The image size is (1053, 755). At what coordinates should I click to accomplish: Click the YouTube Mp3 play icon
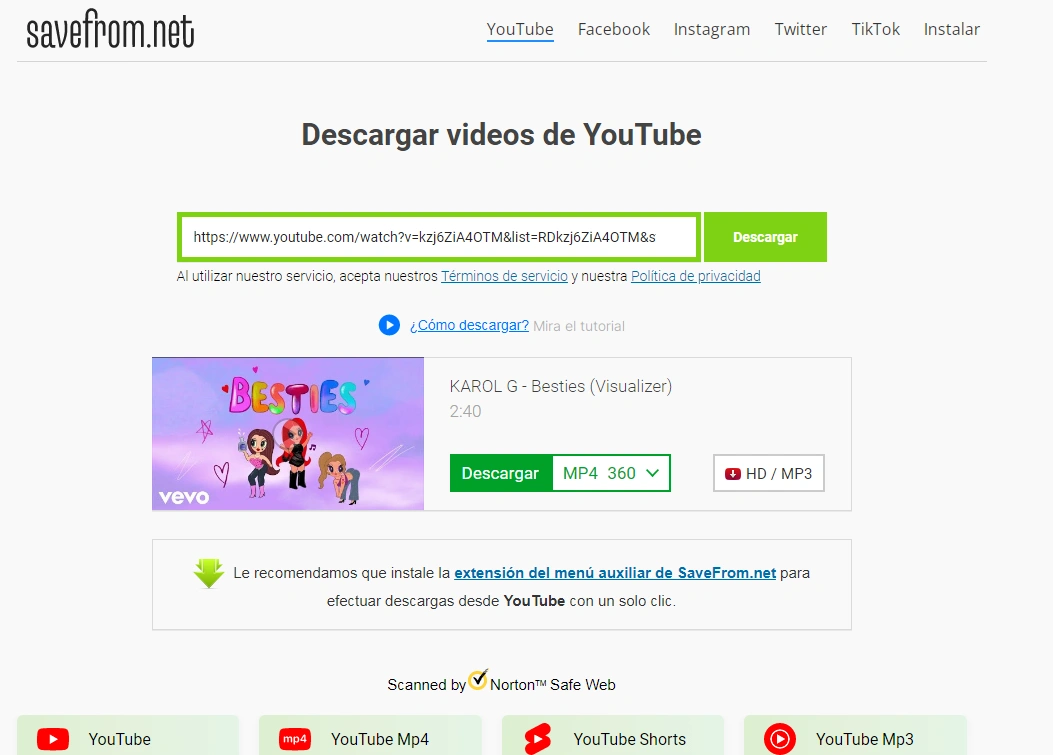[780, 739]
